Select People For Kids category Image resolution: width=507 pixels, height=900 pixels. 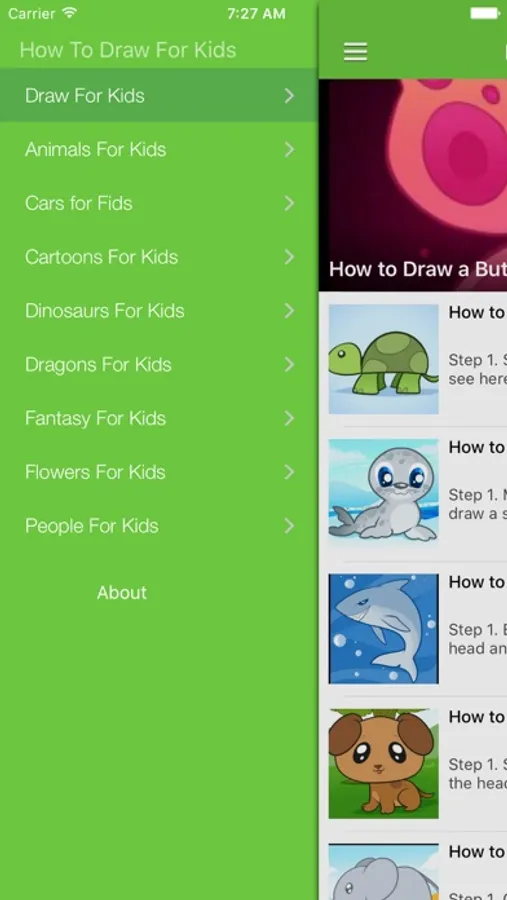pos(158,526)
